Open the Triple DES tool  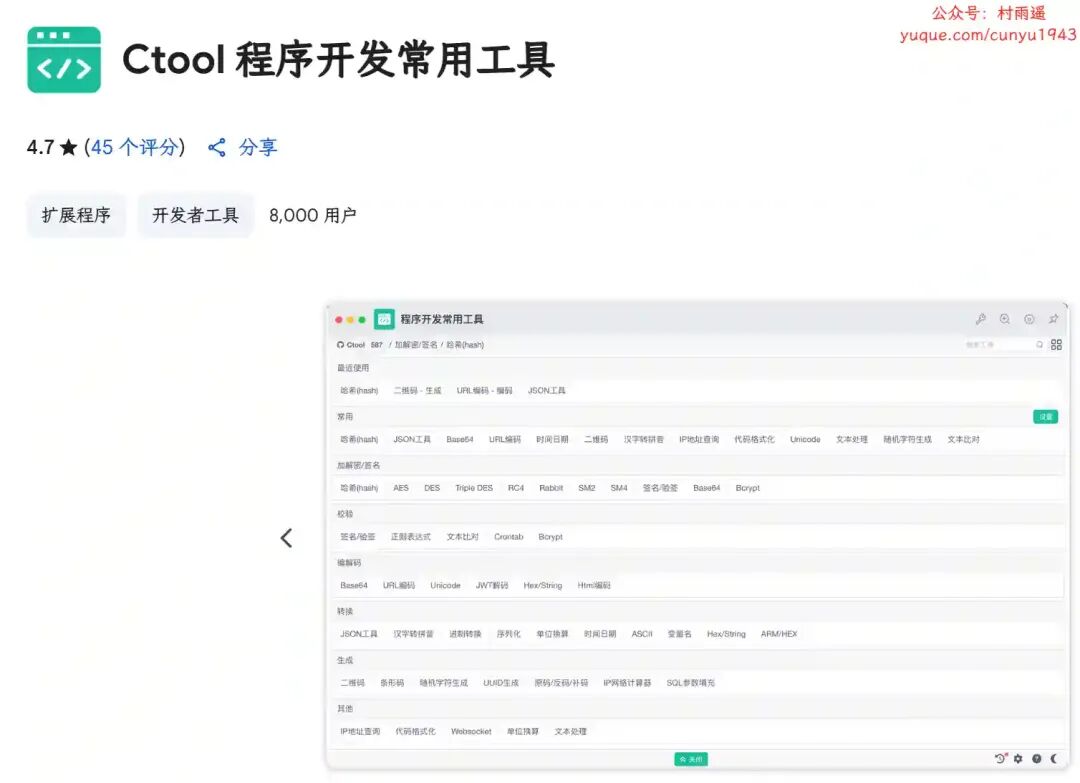pos(474,488)
